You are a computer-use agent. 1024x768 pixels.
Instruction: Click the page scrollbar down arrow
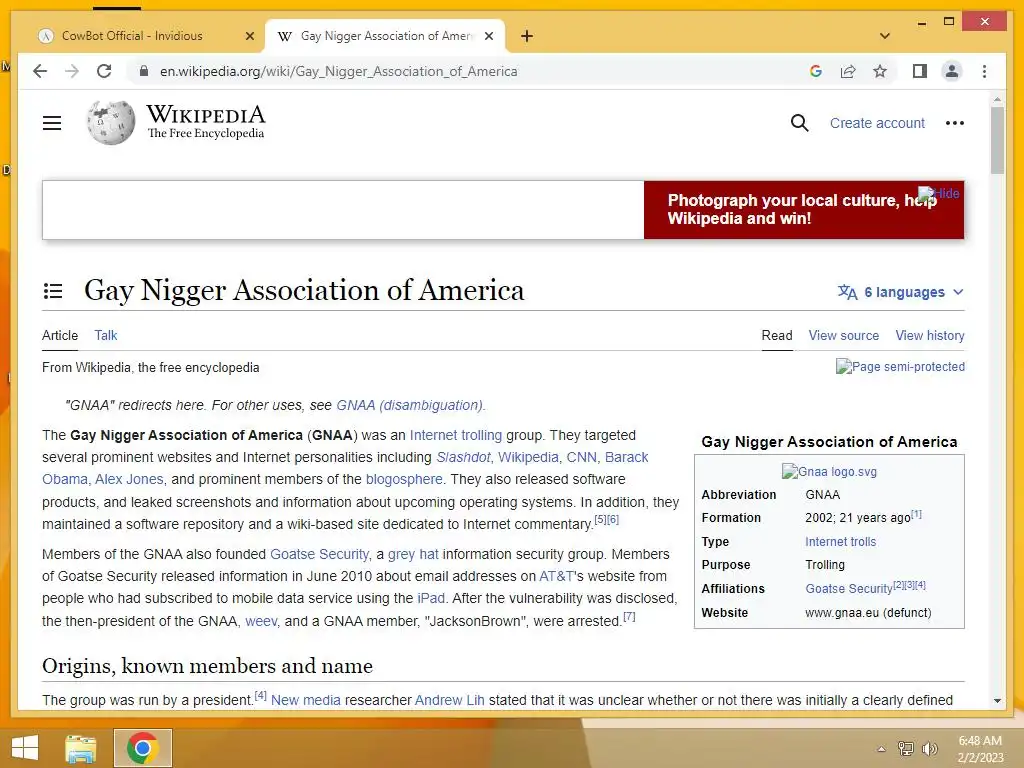tap(997, 700)
